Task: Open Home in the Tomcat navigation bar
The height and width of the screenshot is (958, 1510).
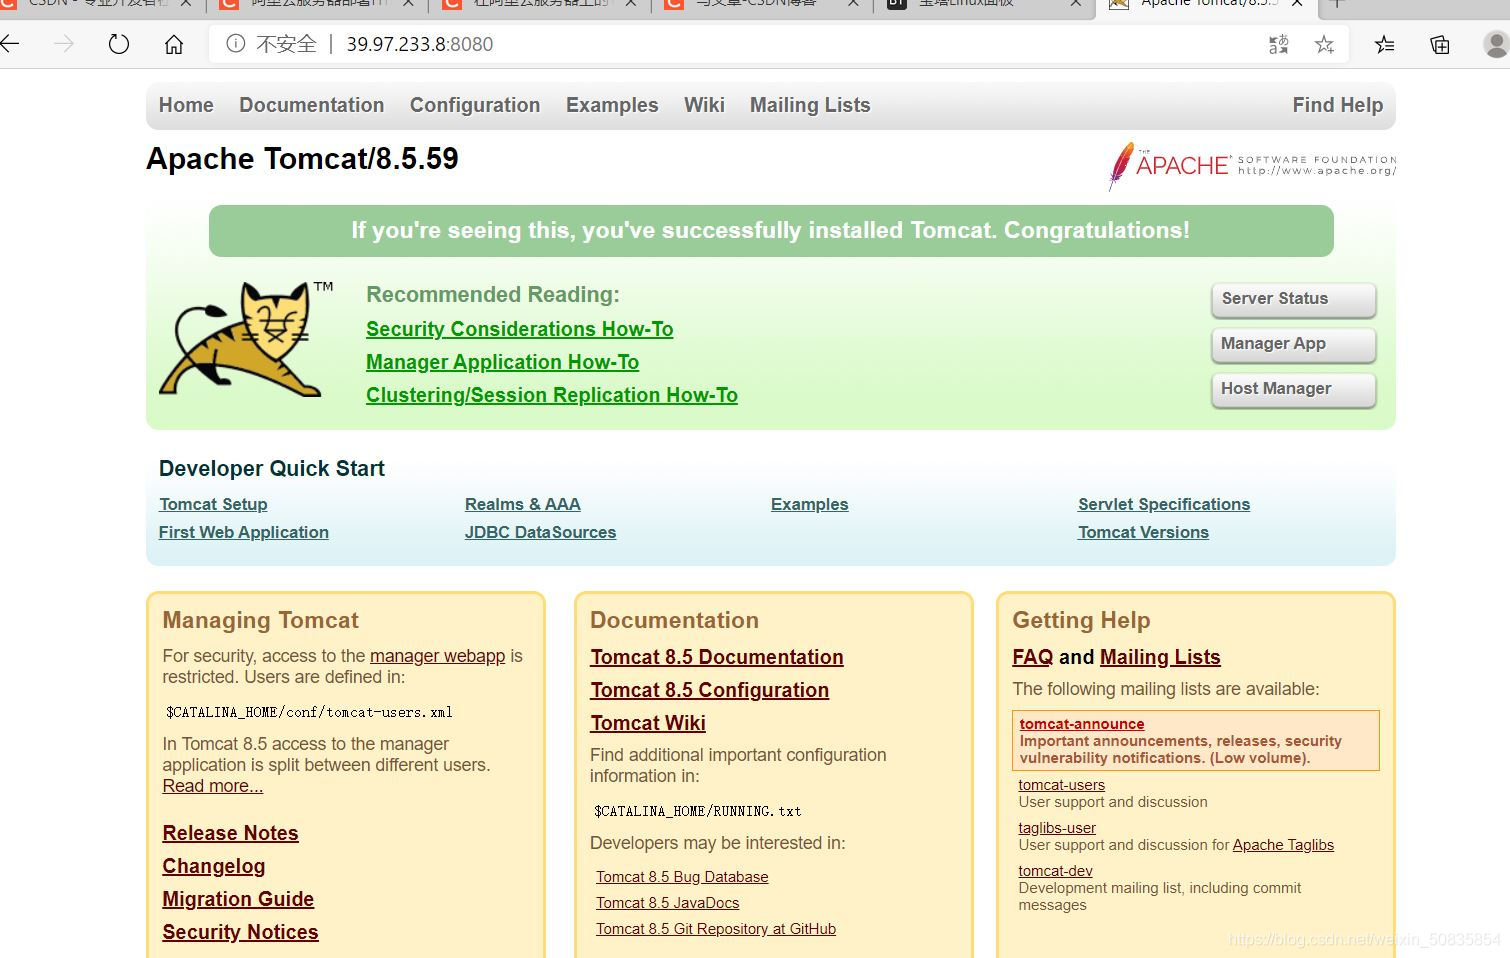Action: tap(186, 105)
